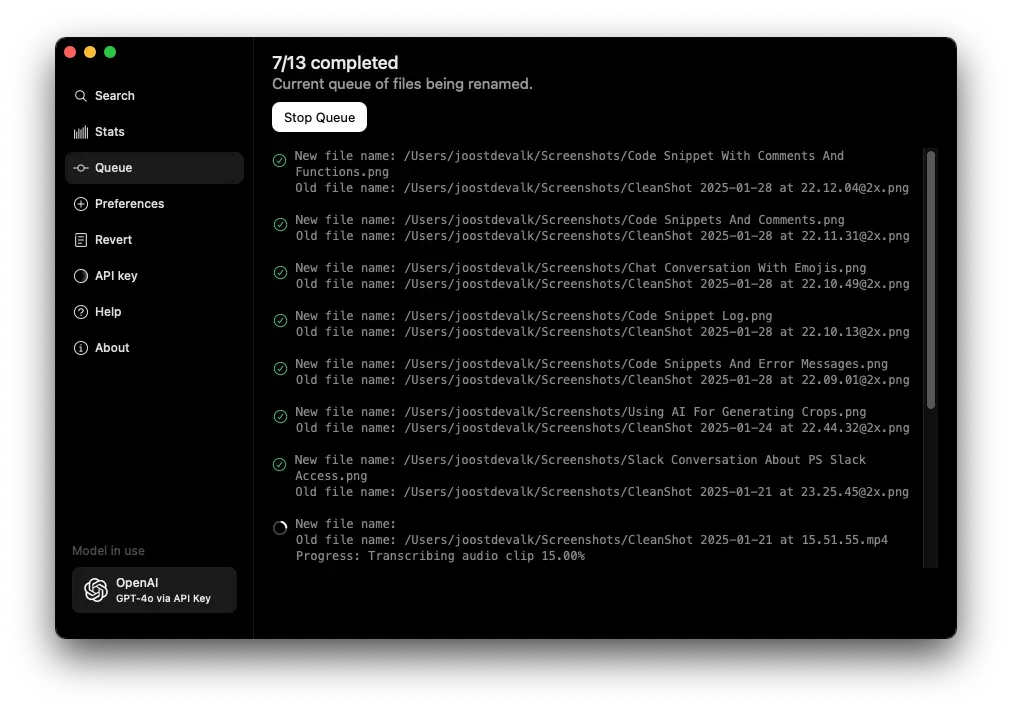The width and height of the screenshot is (1012, 712).
Task: Select the Stats sidebar item
Action: coord(109,132)
